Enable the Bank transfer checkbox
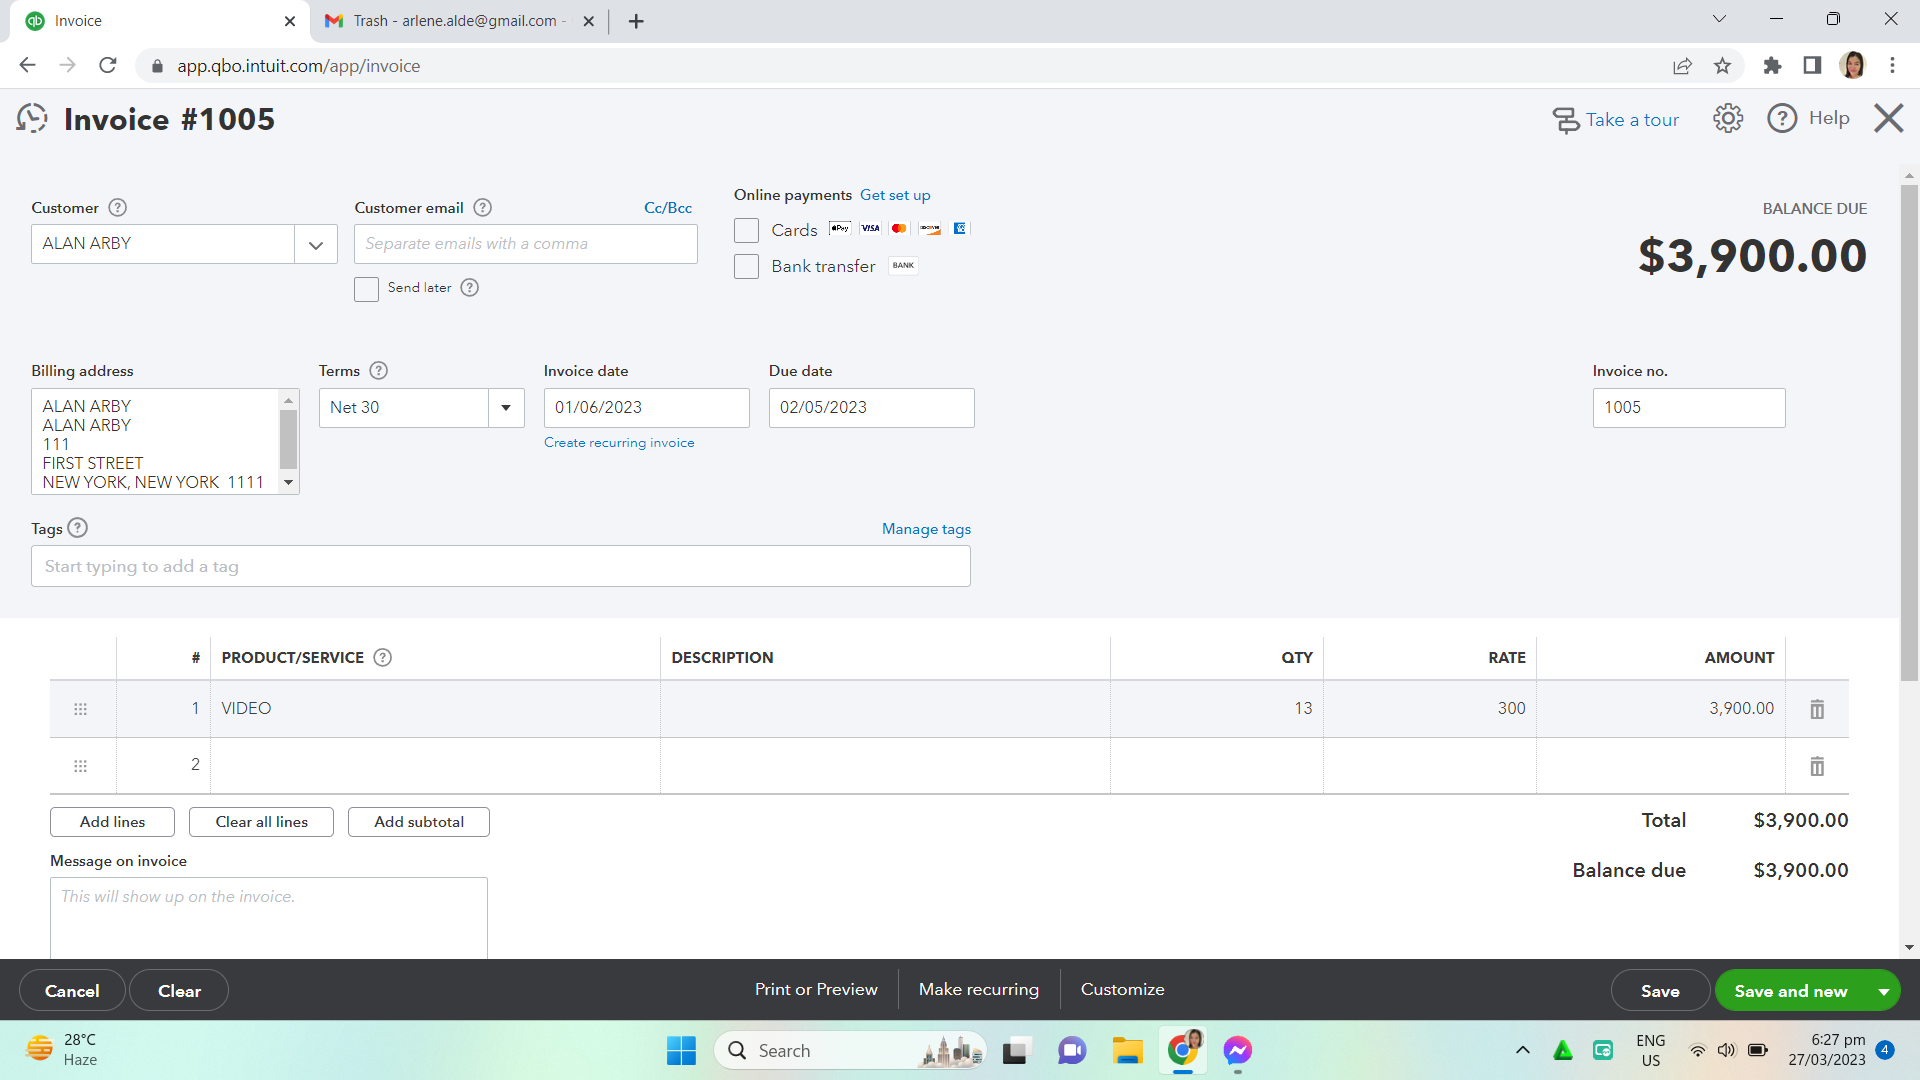This screenshot has width=1920, height=1080. (x=746, y=267)
